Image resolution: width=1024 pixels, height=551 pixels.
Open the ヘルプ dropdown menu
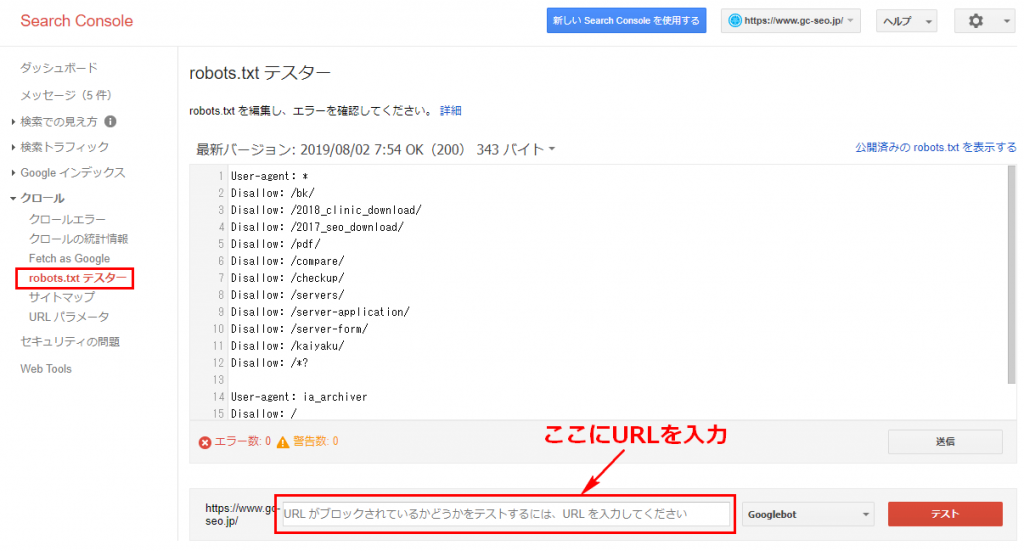906,21
